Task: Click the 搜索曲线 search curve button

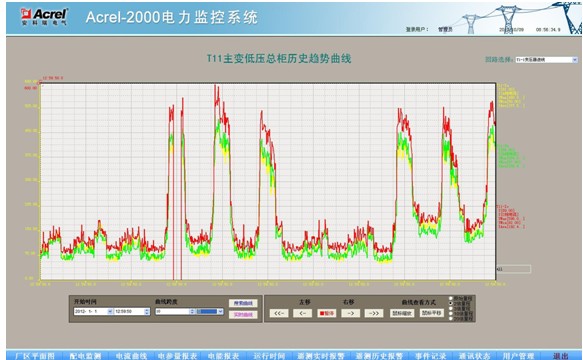Action: (243, 303)
